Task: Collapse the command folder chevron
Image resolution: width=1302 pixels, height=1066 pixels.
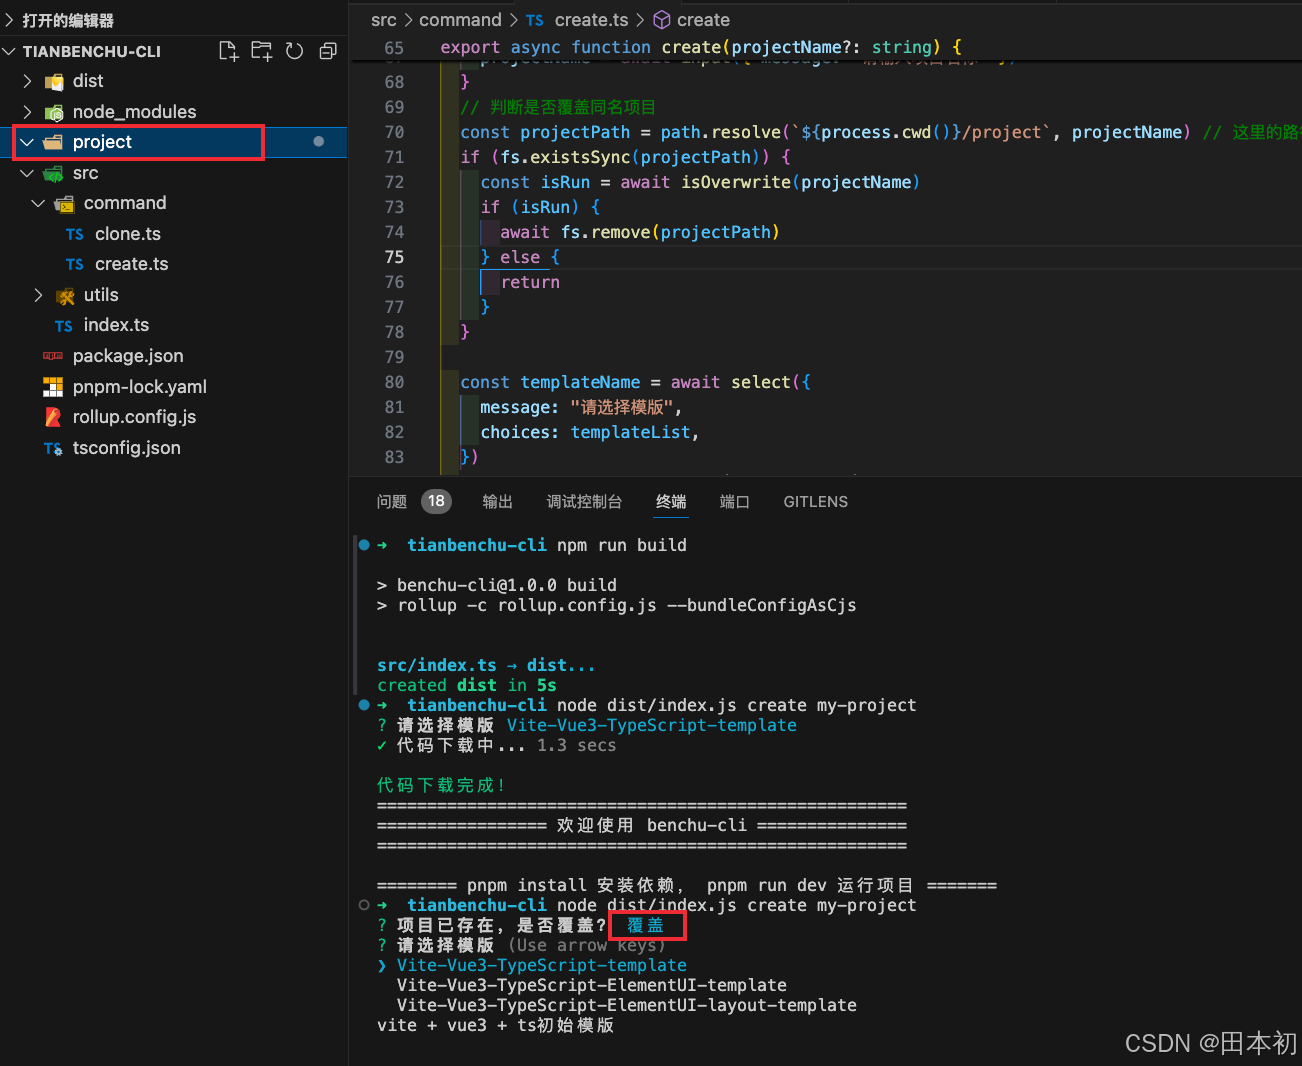Action: pyautogui.click(x=38, y=203)
